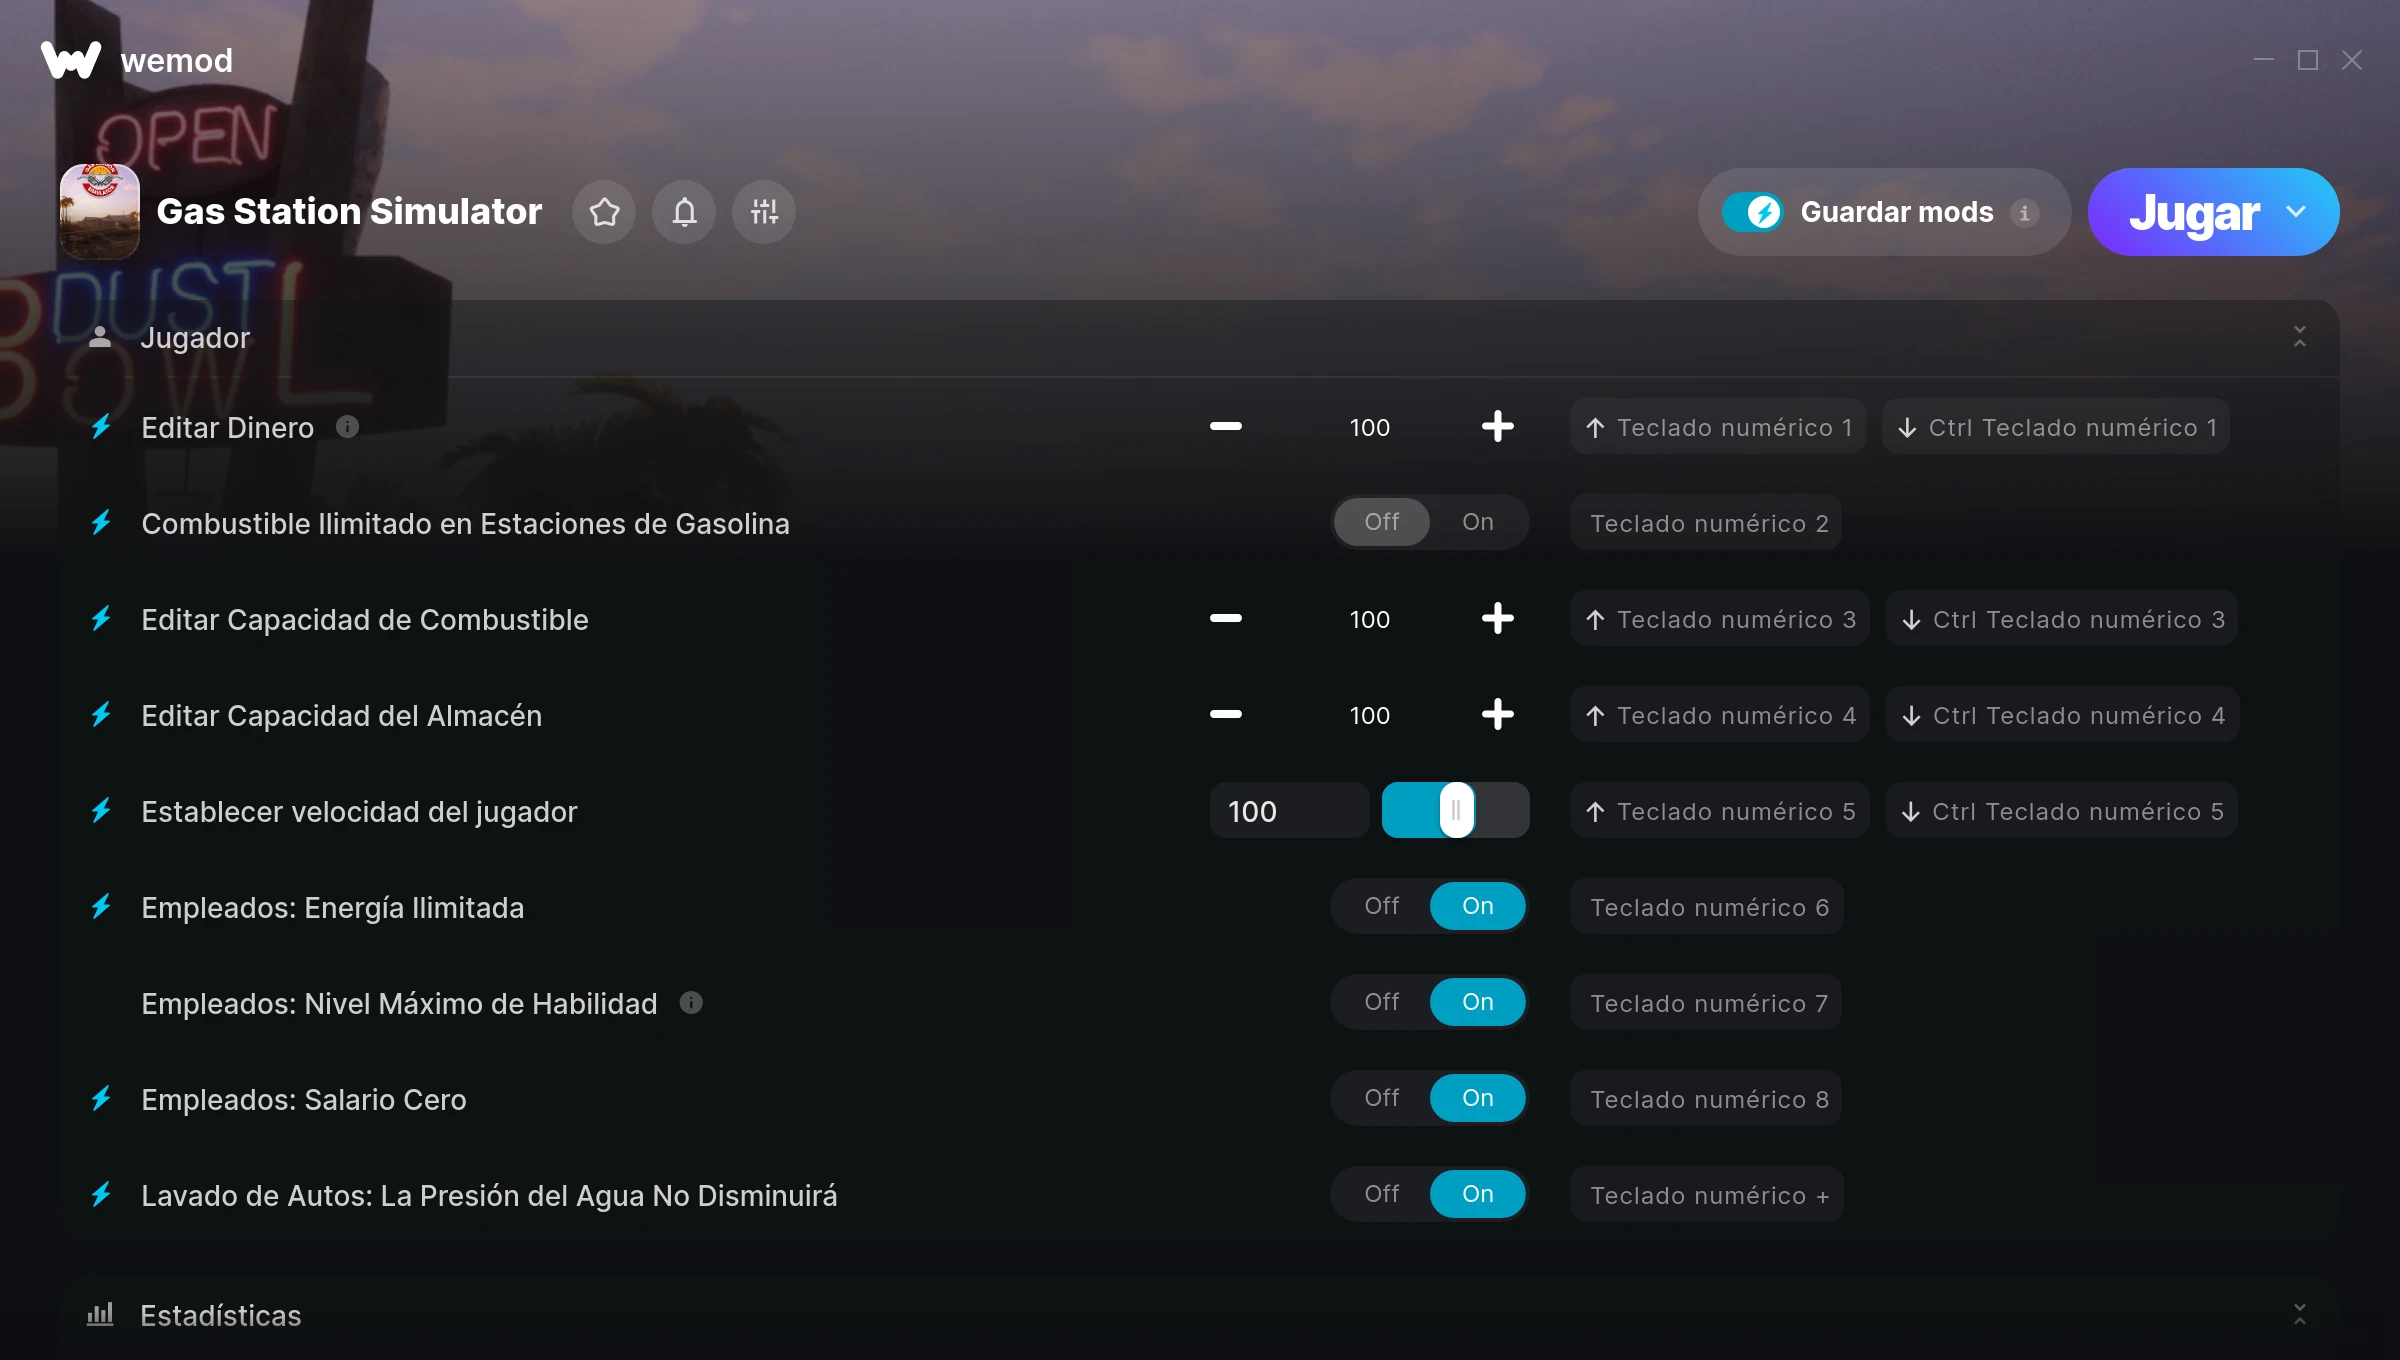Collapse the Estadísticas section chevron
The image size is (2400, 1360).
pos(2299,1314)
